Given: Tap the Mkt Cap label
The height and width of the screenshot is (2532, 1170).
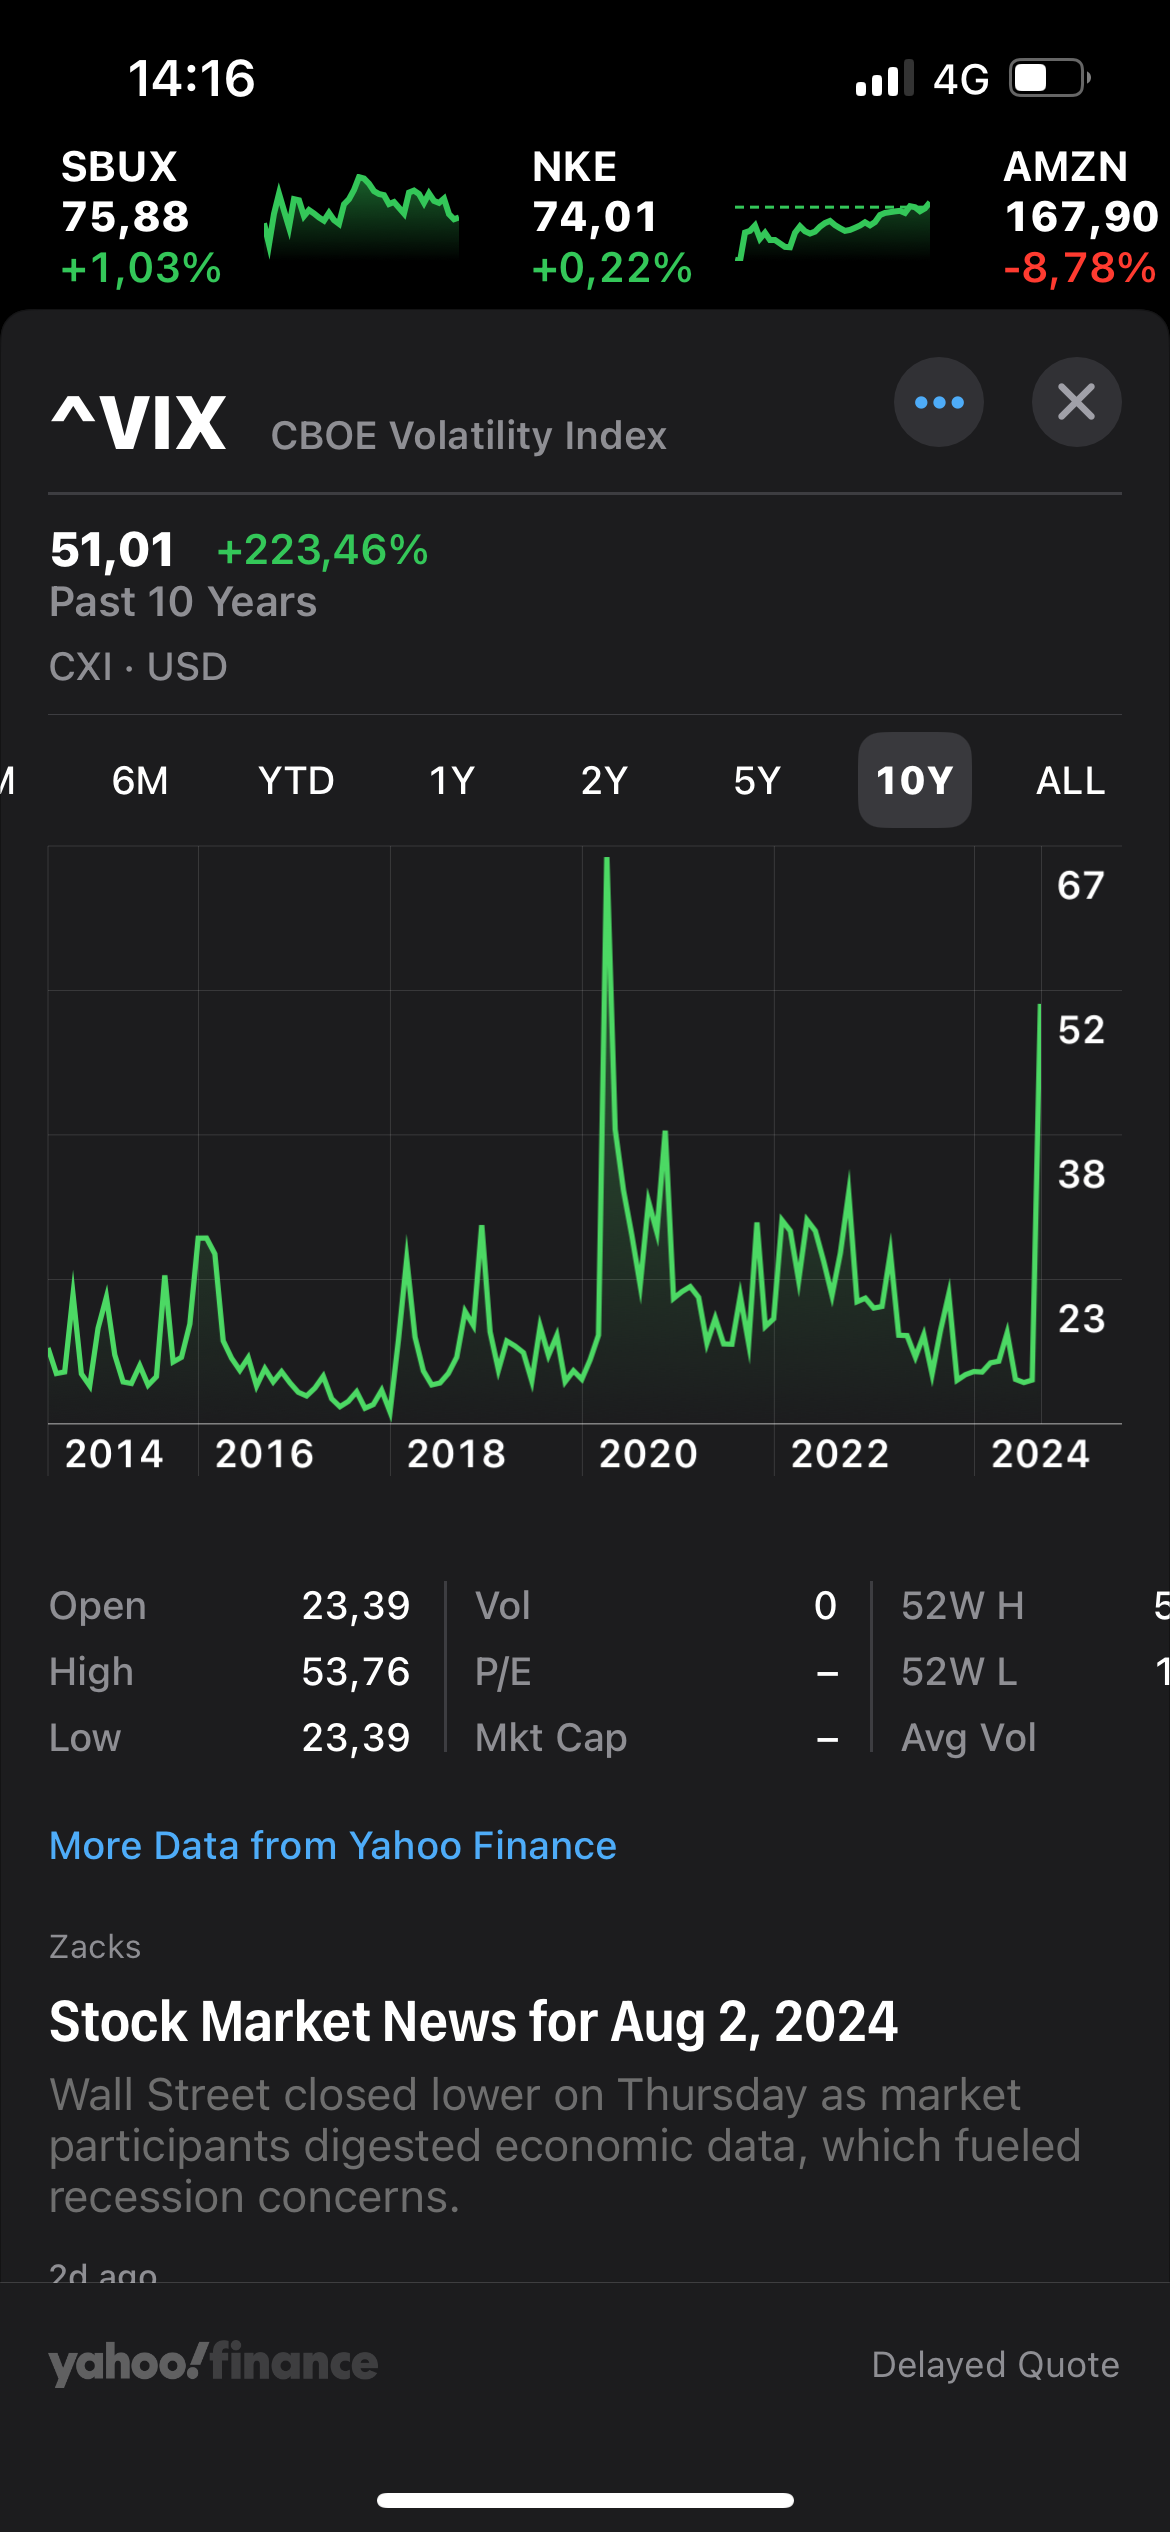Looking at the screenshot, I should (x=551, y=1738).
